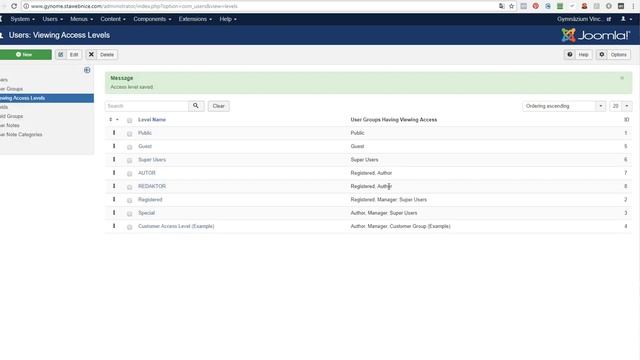Open the Help menu in top bar

pos(228,19)
